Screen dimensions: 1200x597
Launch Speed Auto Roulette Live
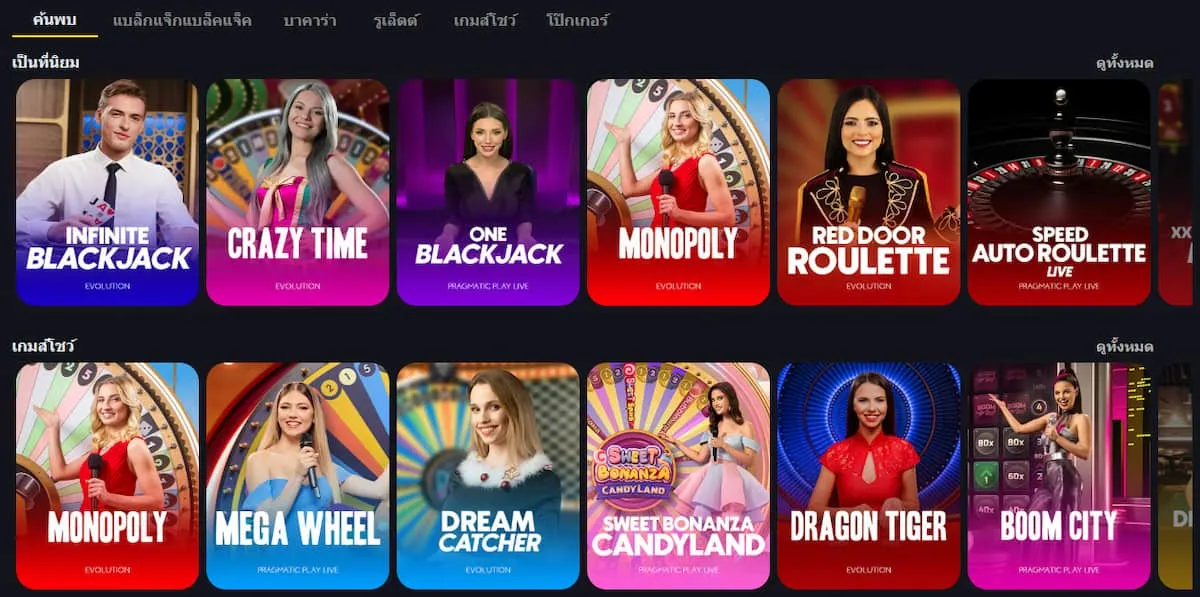click(1059, 192)
